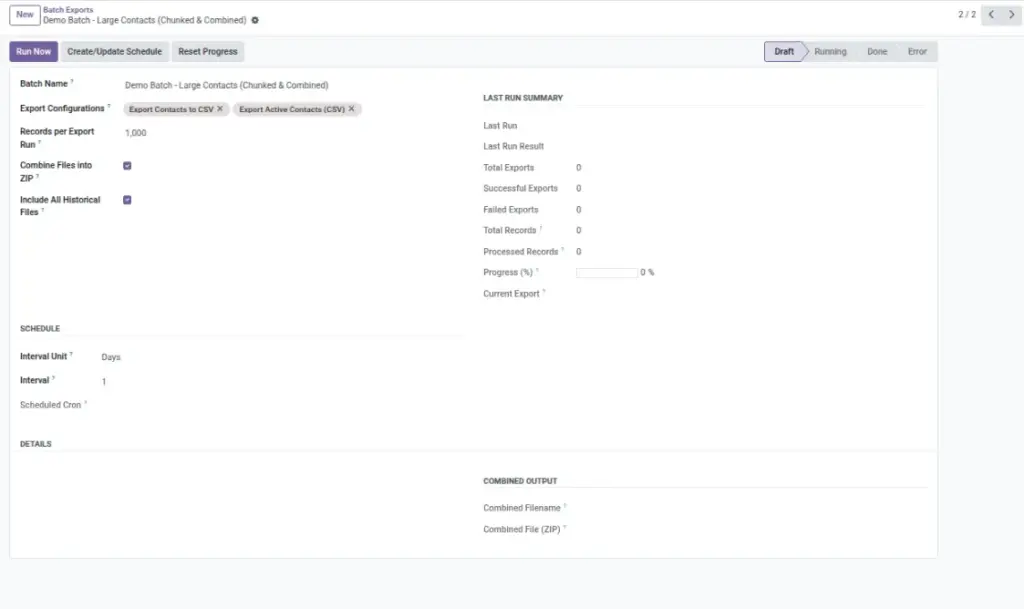Click the Scheduled Cron field label
The height and width of the screenshot is (609, 1024).
click(x=50, y=405)
